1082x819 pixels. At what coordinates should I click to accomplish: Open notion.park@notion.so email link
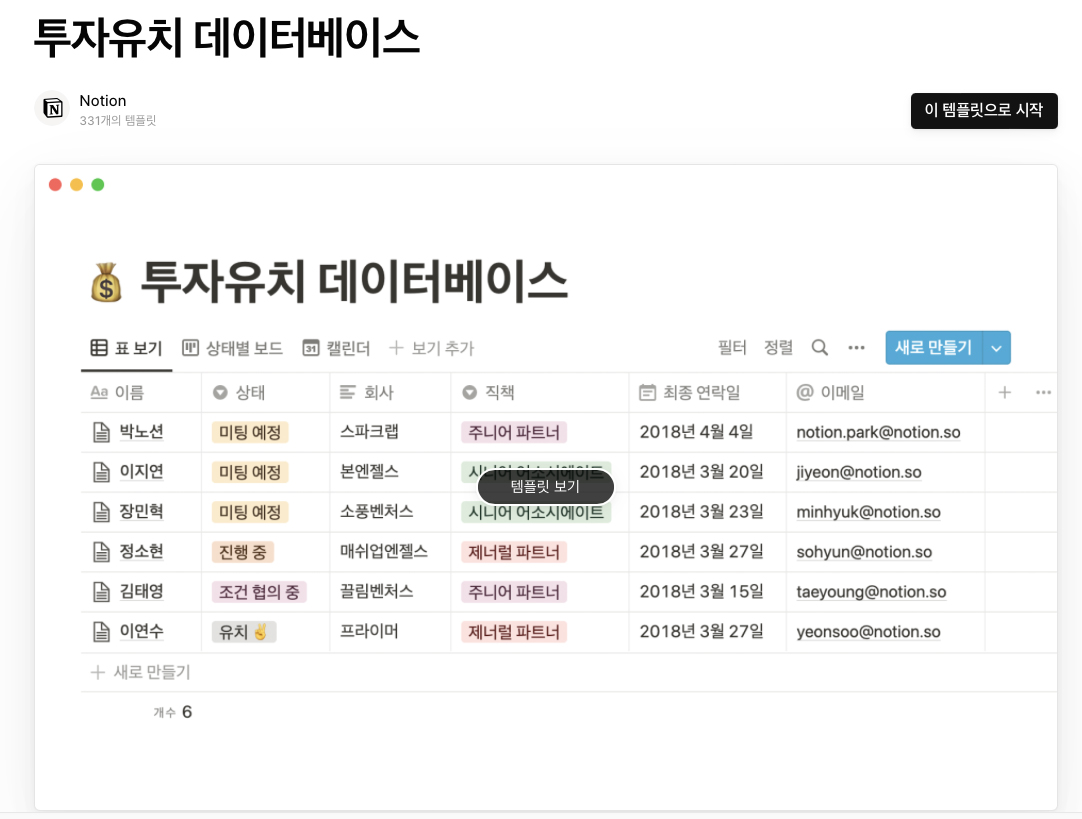click(878, 433)
